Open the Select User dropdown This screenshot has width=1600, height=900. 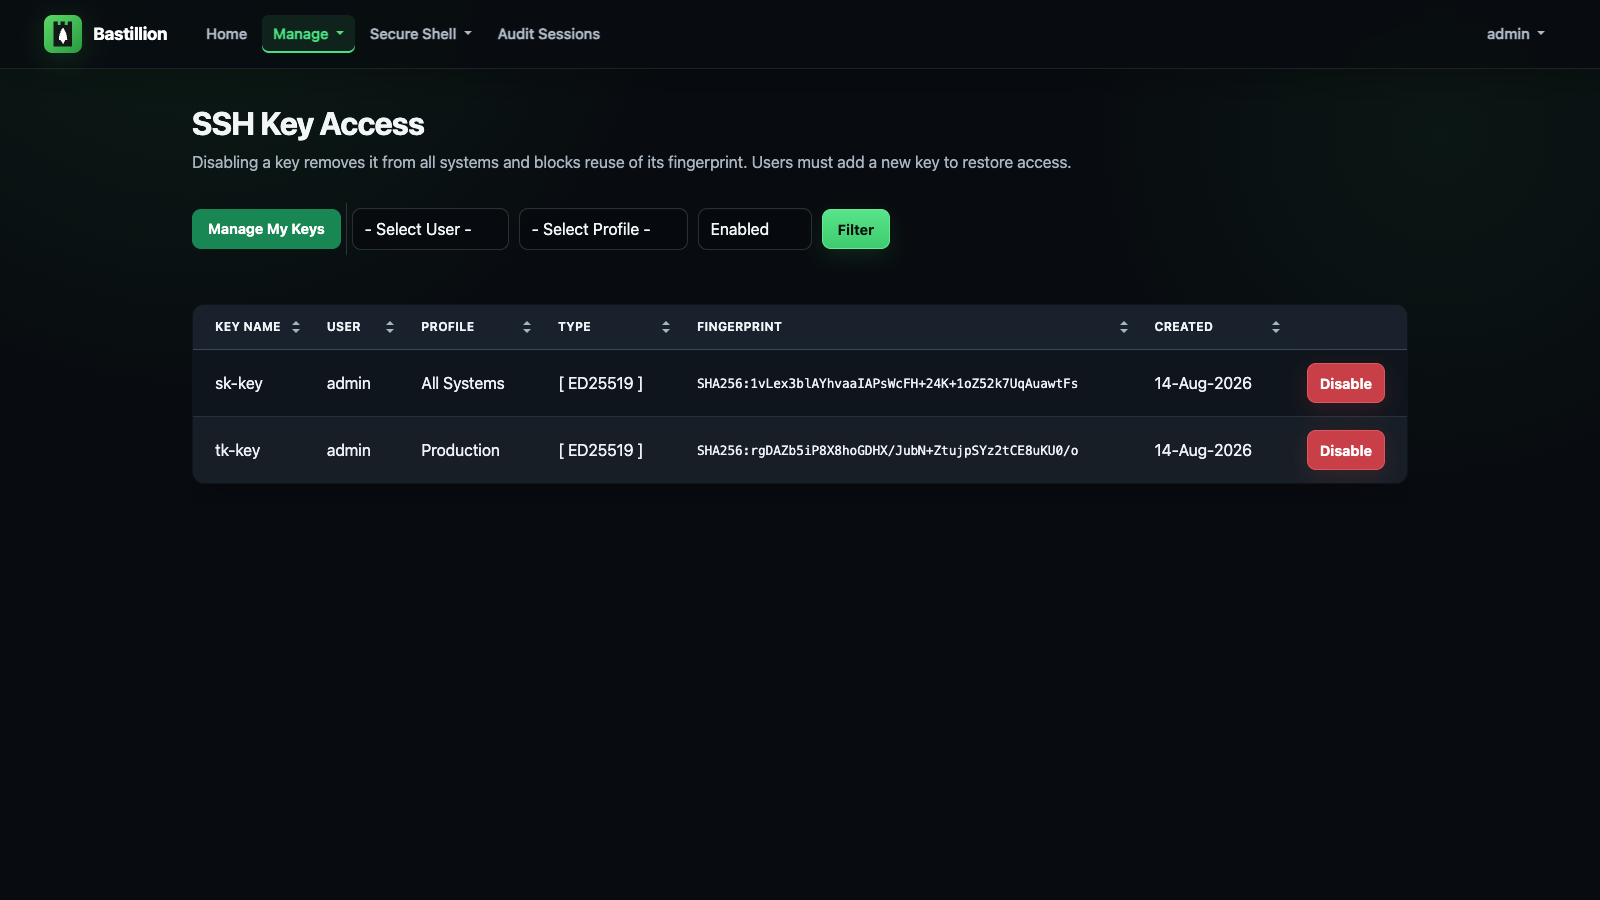[x=430, y=229]
